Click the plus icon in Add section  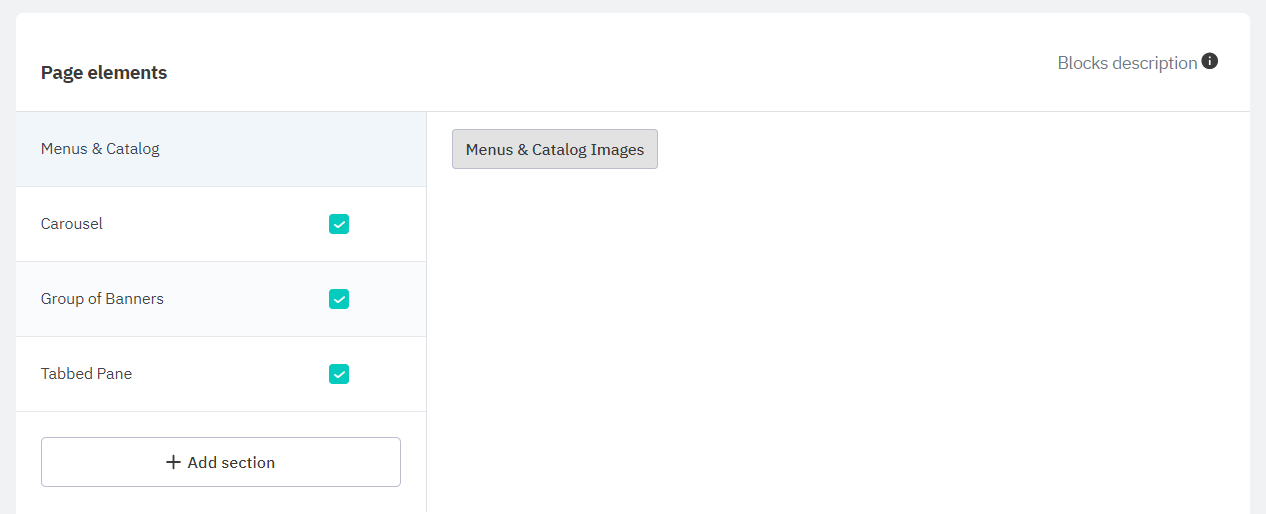click(x=174, y=462)
